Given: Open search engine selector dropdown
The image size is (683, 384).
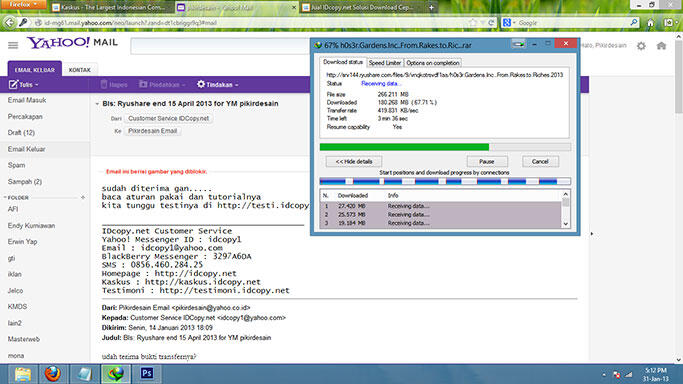Looking at the screenshot, I should (509, 23).
